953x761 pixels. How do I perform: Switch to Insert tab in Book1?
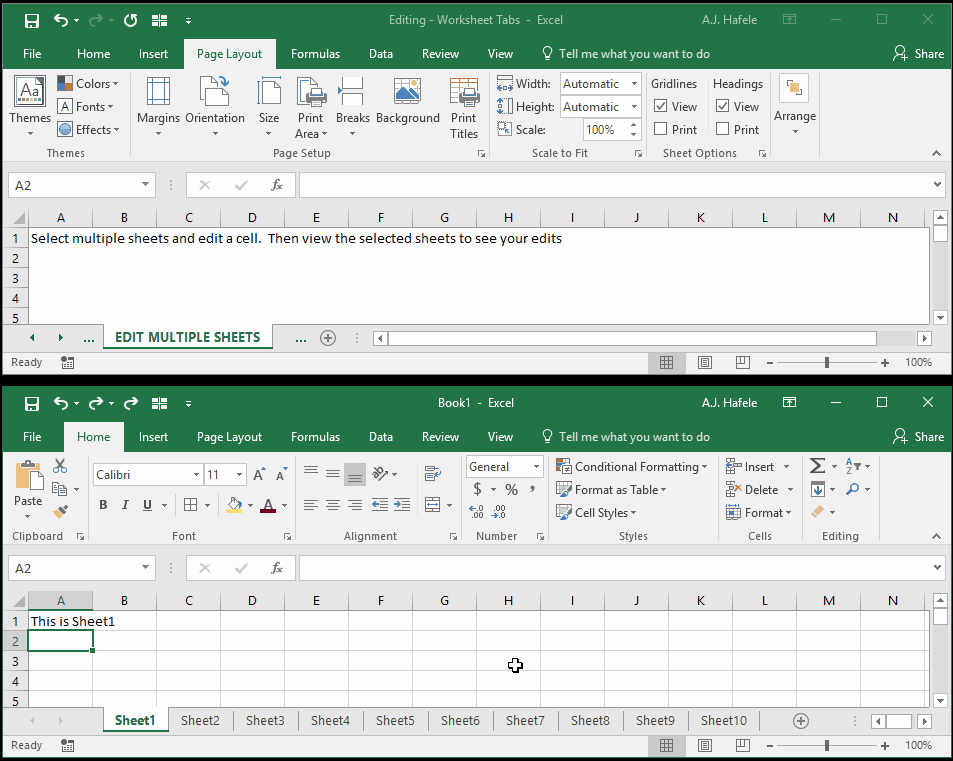click(x=153, y=436)
